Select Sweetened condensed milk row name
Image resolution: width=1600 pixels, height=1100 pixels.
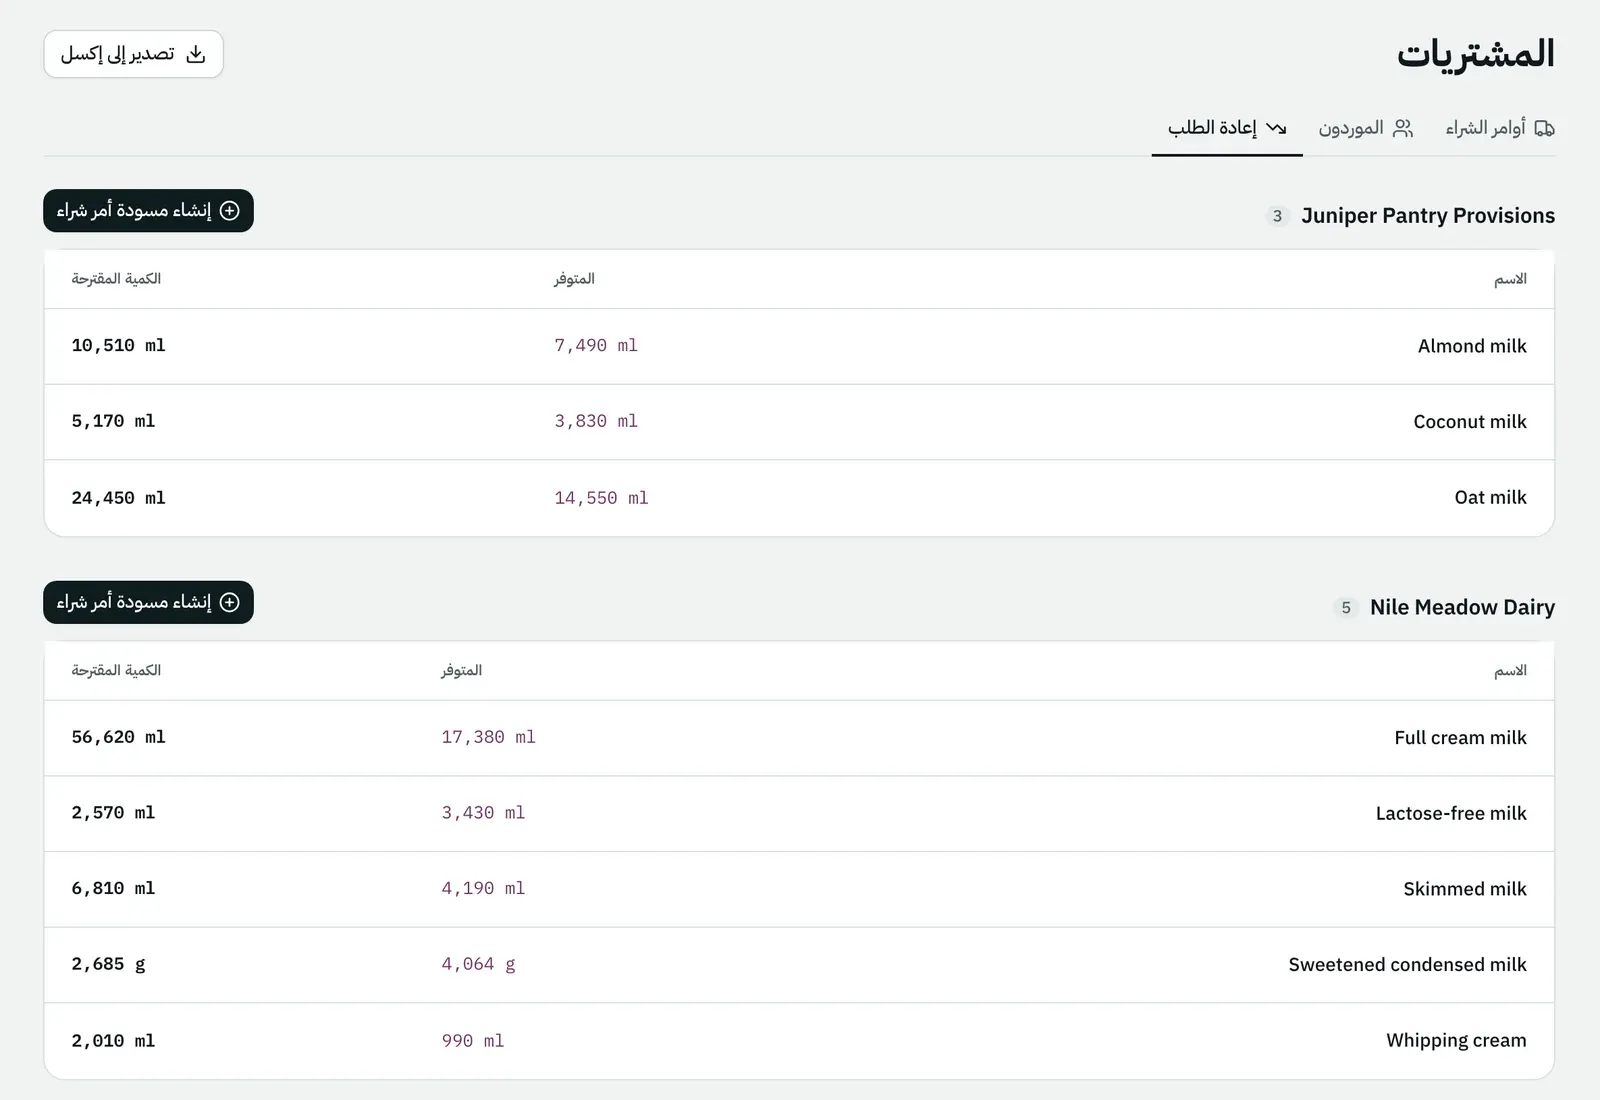coord(1407,965)
